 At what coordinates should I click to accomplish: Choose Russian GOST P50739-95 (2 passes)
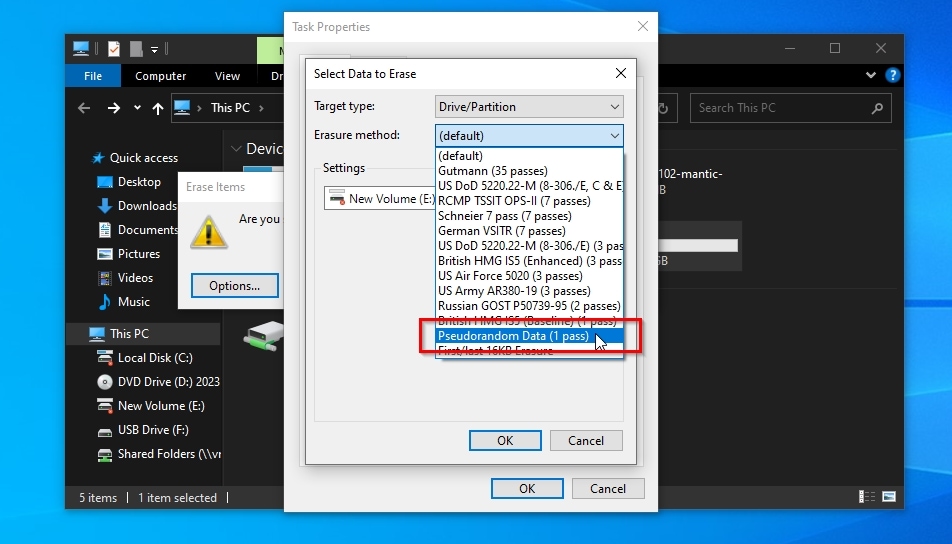529,306
